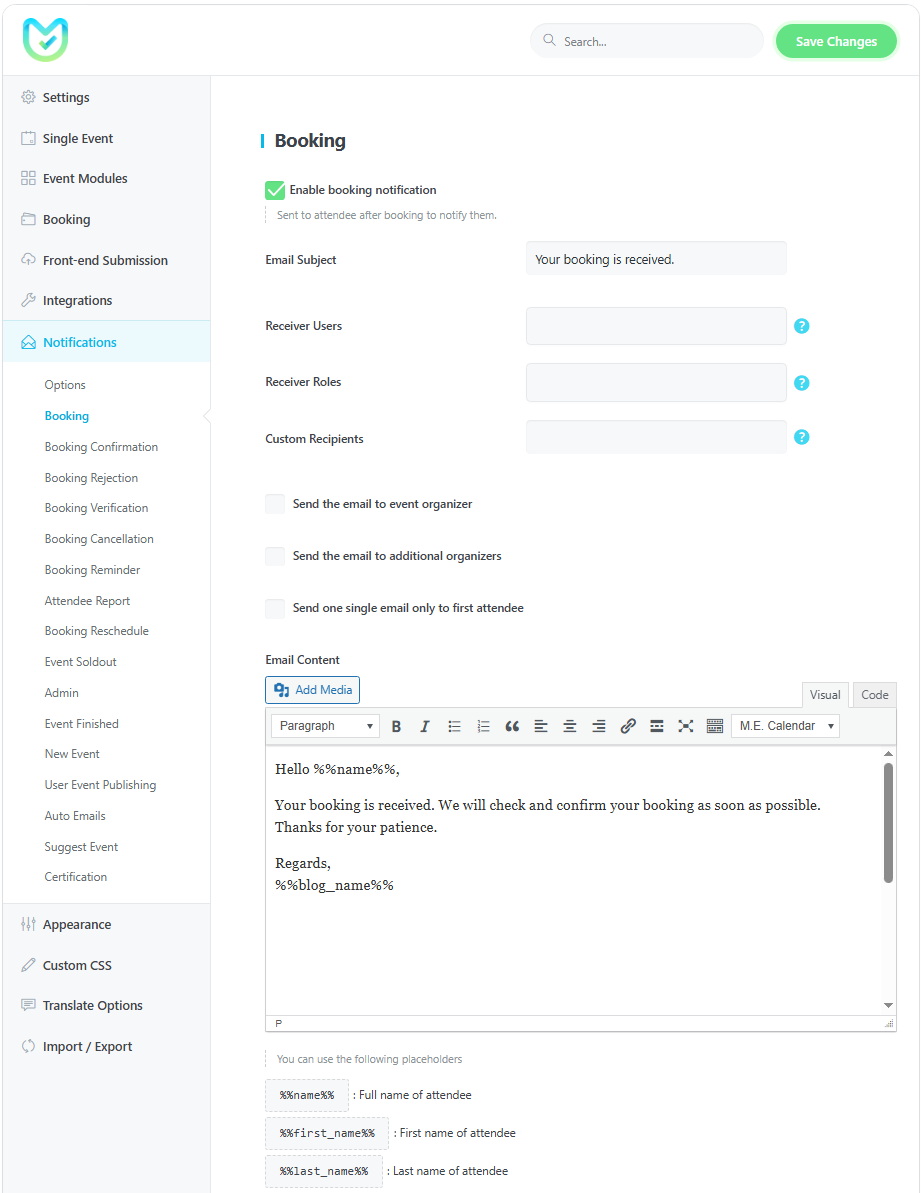Open fullscreen editor mode icon
922x1193 pixels.
[x=686, y=726]
